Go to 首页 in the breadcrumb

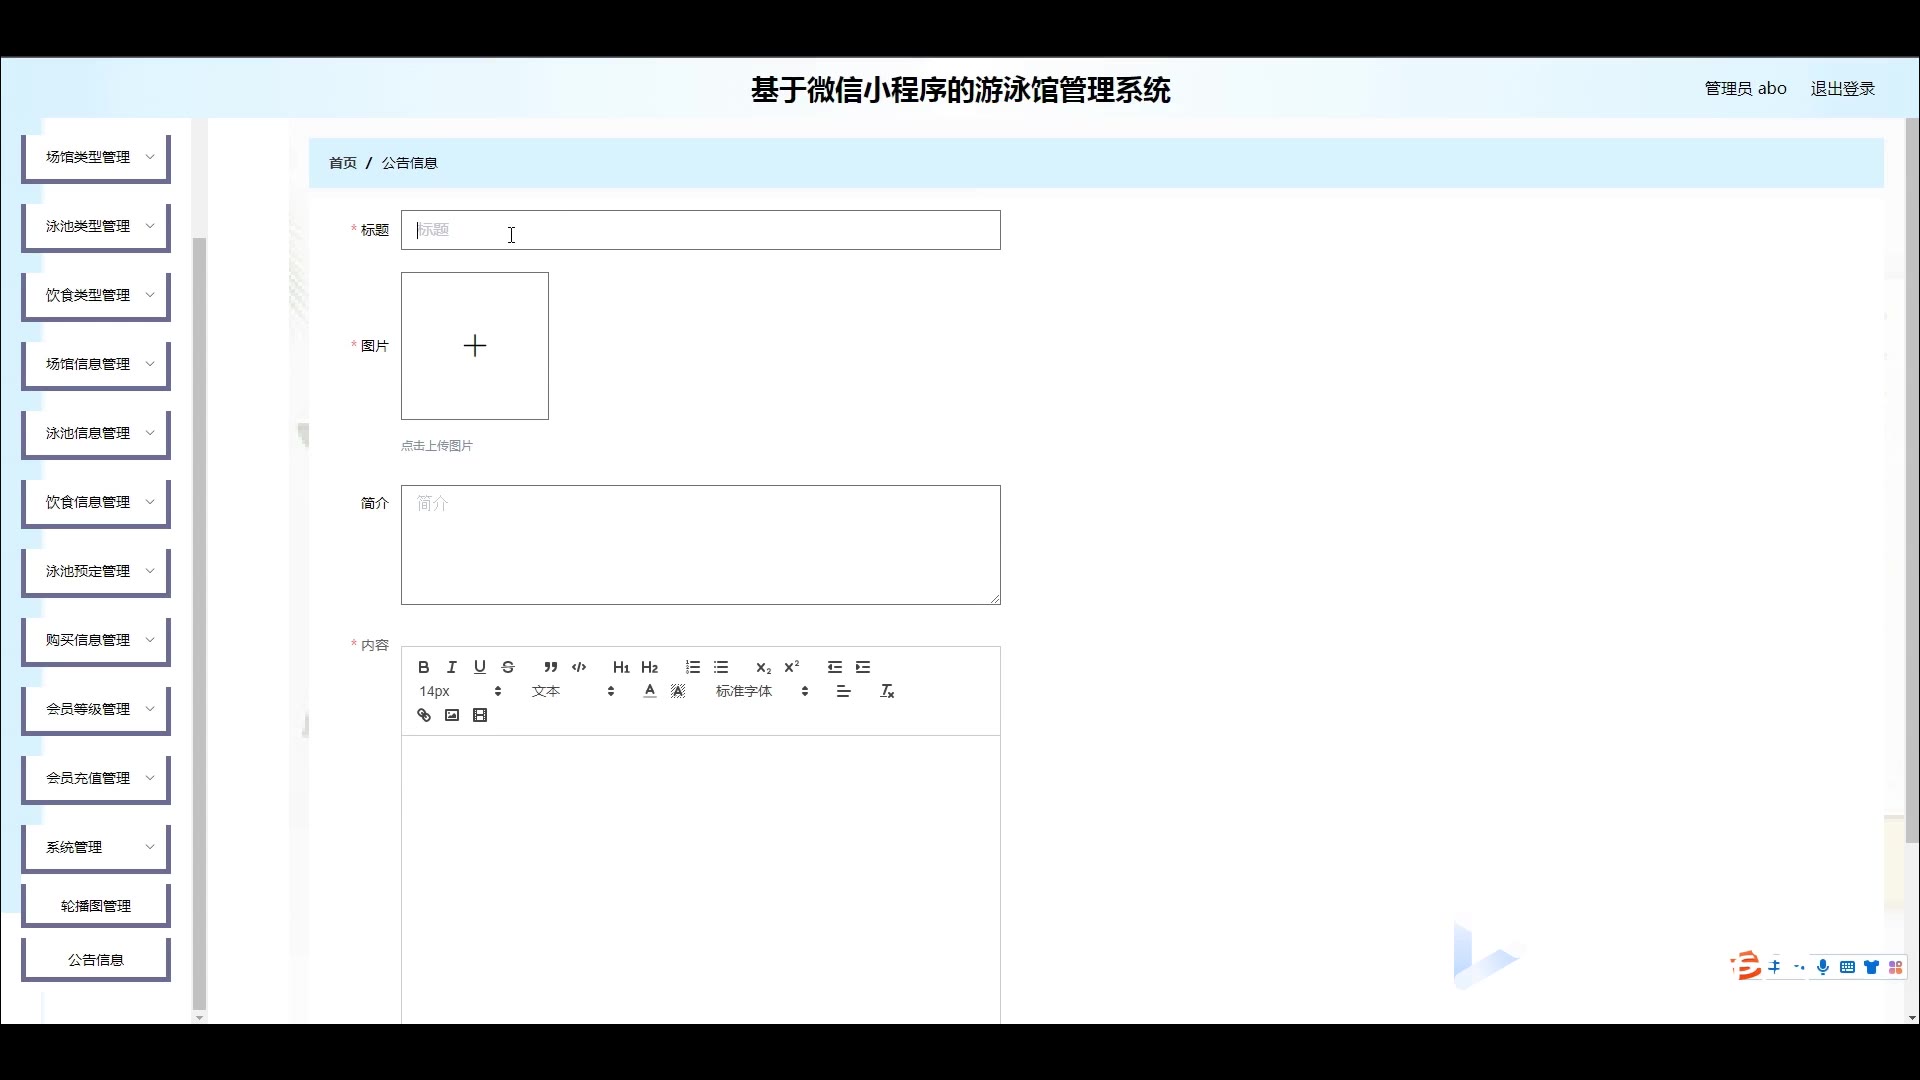343,163
